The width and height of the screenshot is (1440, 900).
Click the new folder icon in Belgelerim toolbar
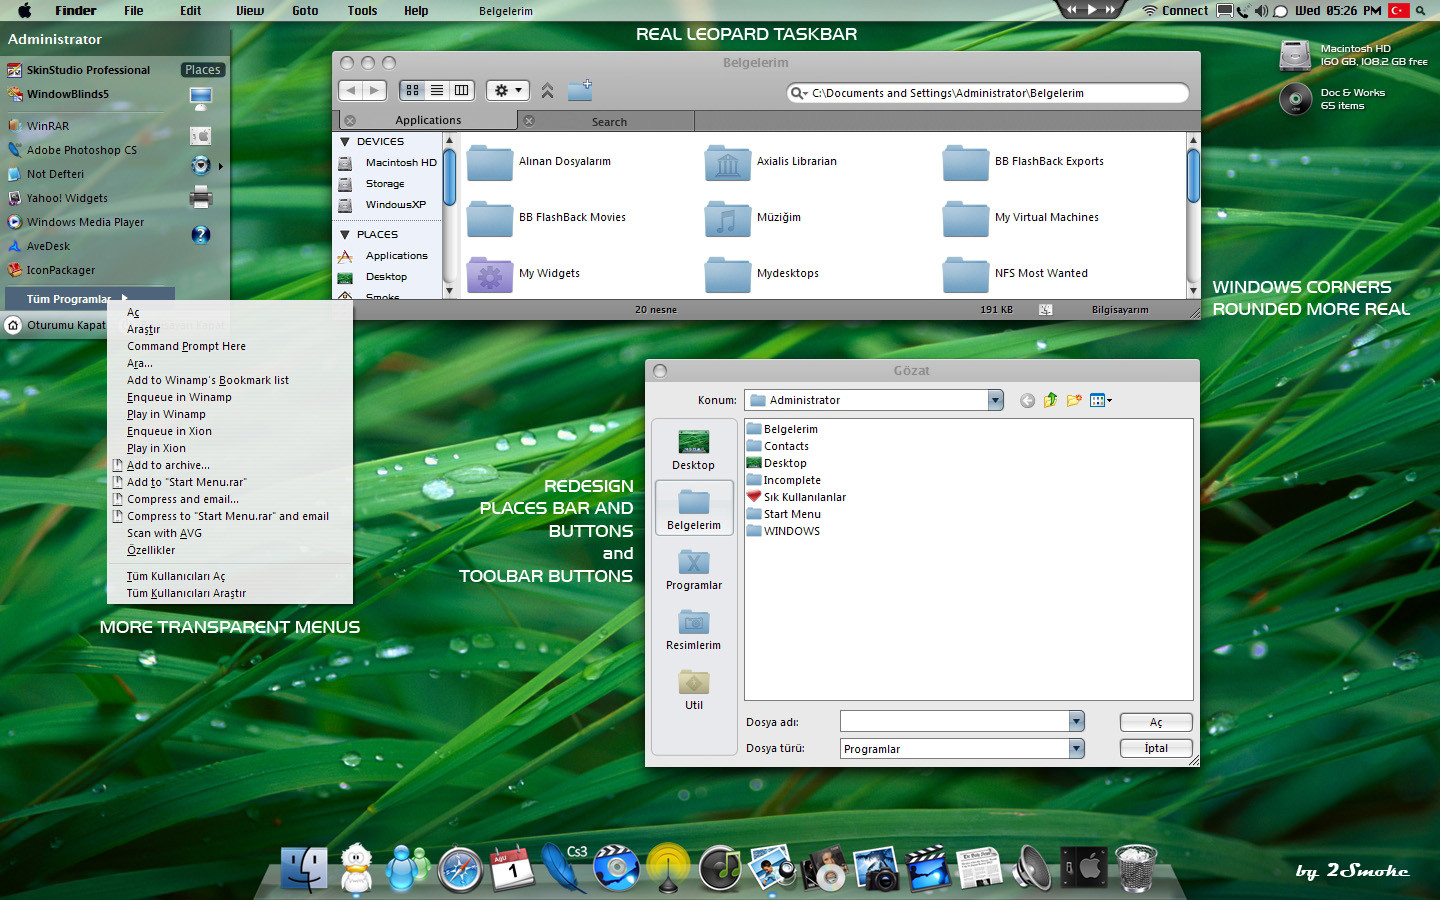pos(580,90)
